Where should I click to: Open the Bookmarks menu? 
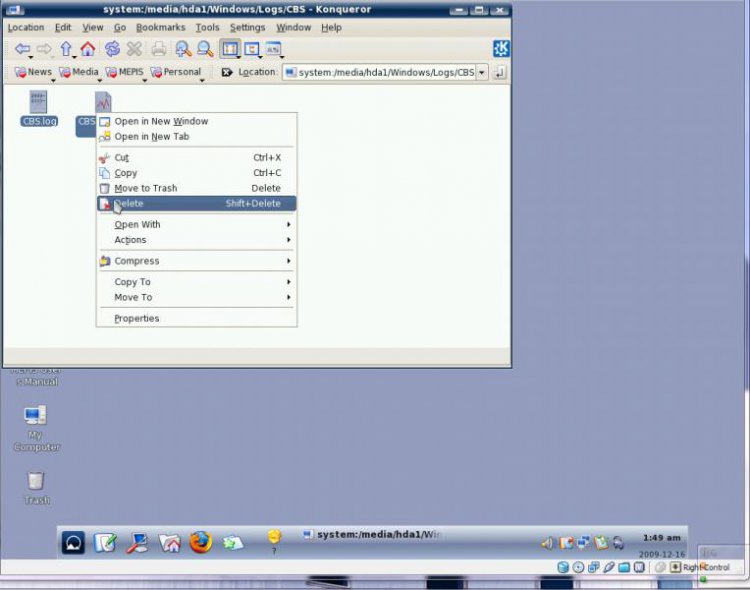(161, 28)
